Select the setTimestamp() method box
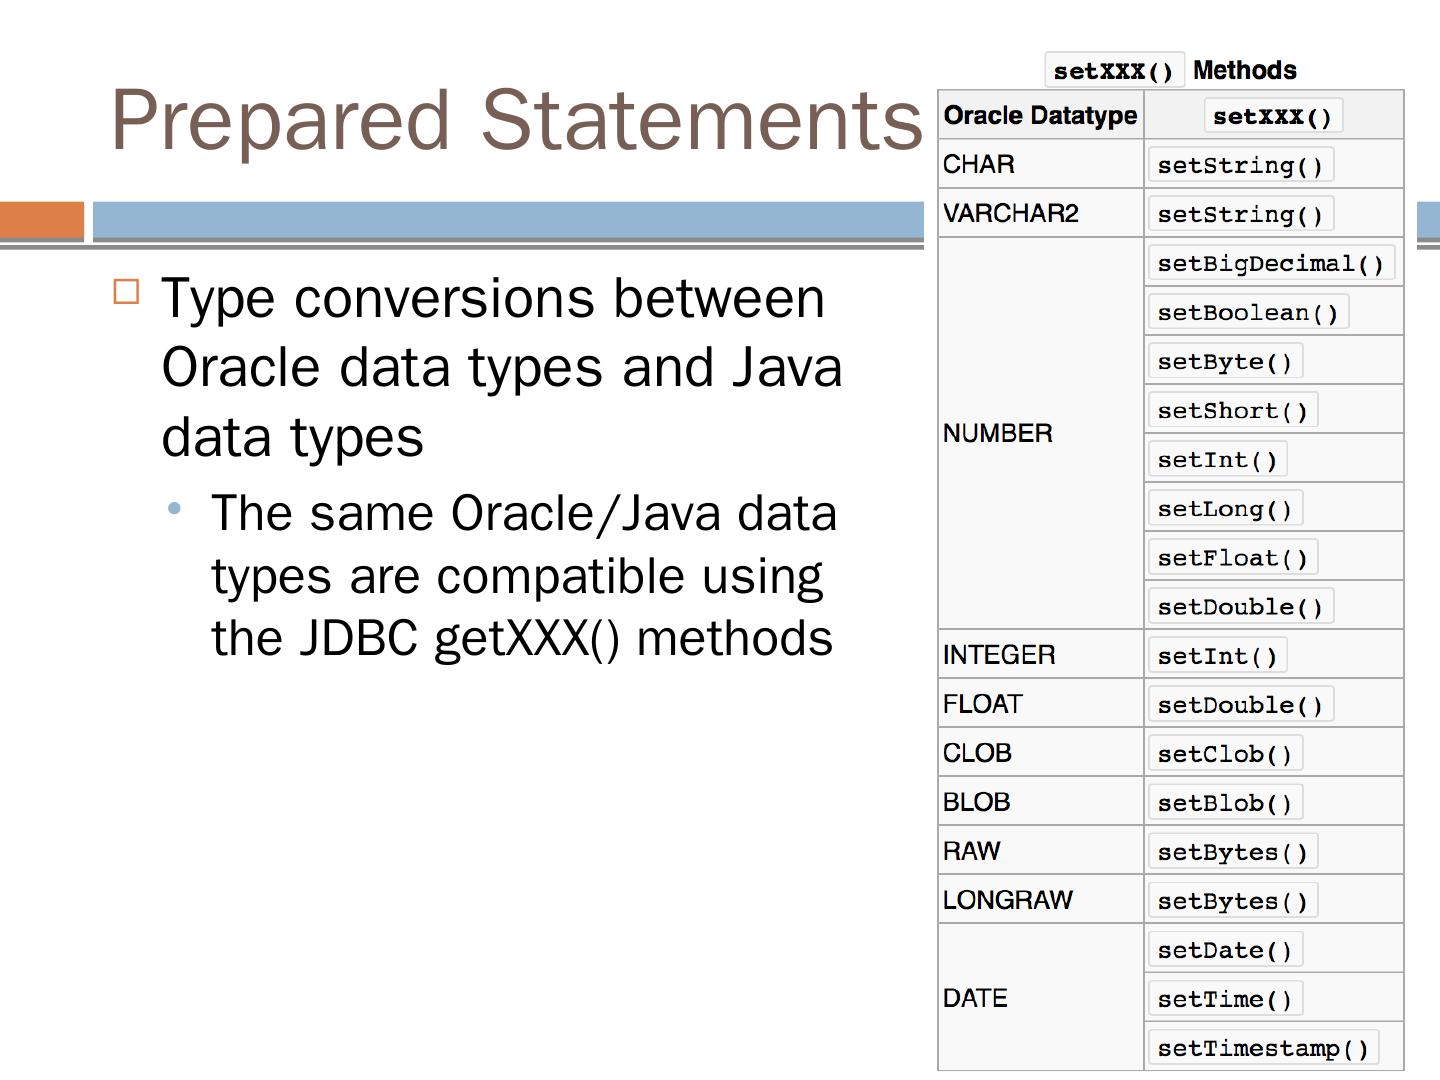This screenshot has height=1080, width=1440. pyautogui.click(x=1262, y=1047)
